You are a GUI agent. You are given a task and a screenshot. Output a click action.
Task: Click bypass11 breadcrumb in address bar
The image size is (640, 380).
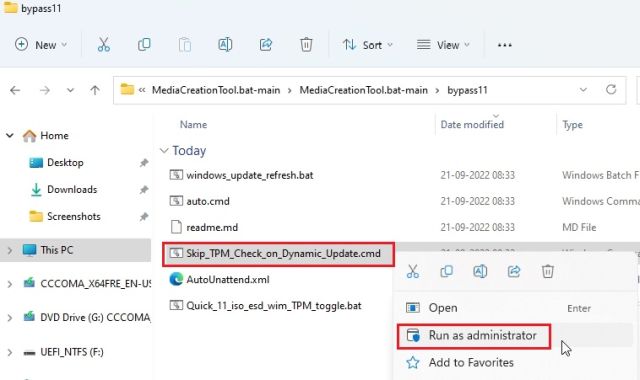(467, 90)
